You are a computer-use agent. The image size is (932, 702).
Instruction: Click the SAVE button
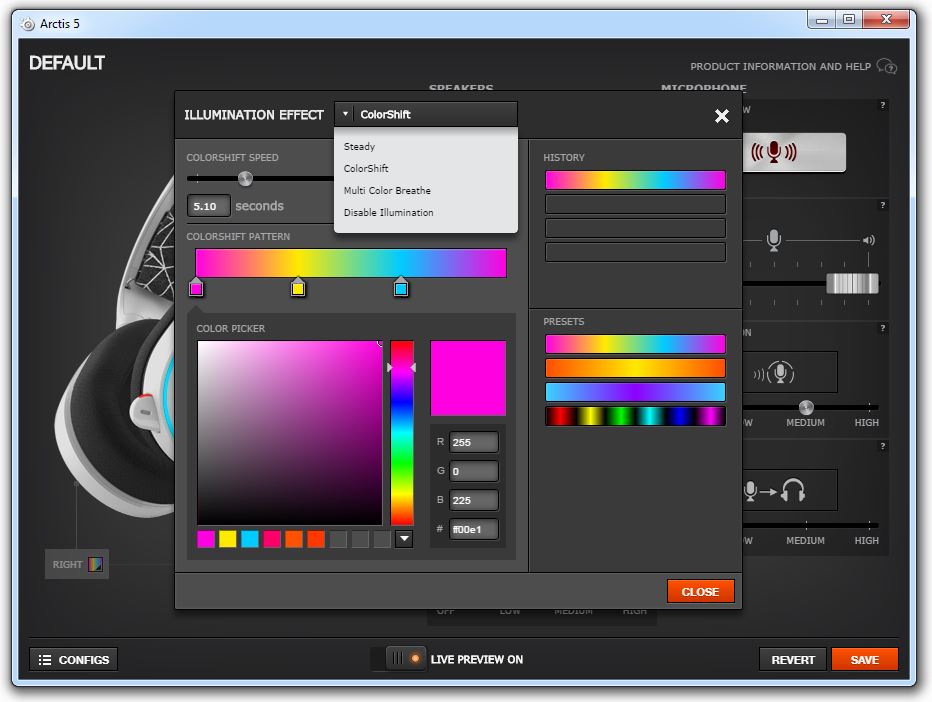click(864, 660)
